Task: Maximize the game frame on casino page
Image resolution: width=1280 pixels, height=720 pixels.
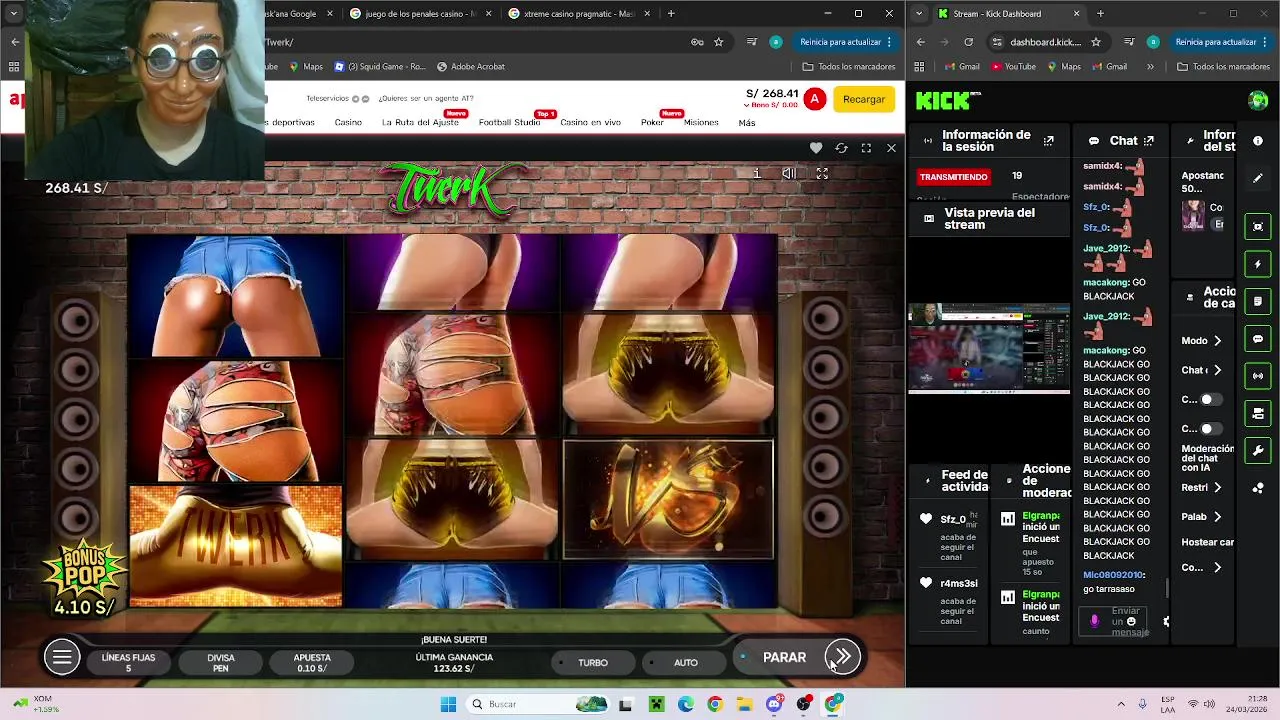Action: pyautogui.click(x=866, y=148)
